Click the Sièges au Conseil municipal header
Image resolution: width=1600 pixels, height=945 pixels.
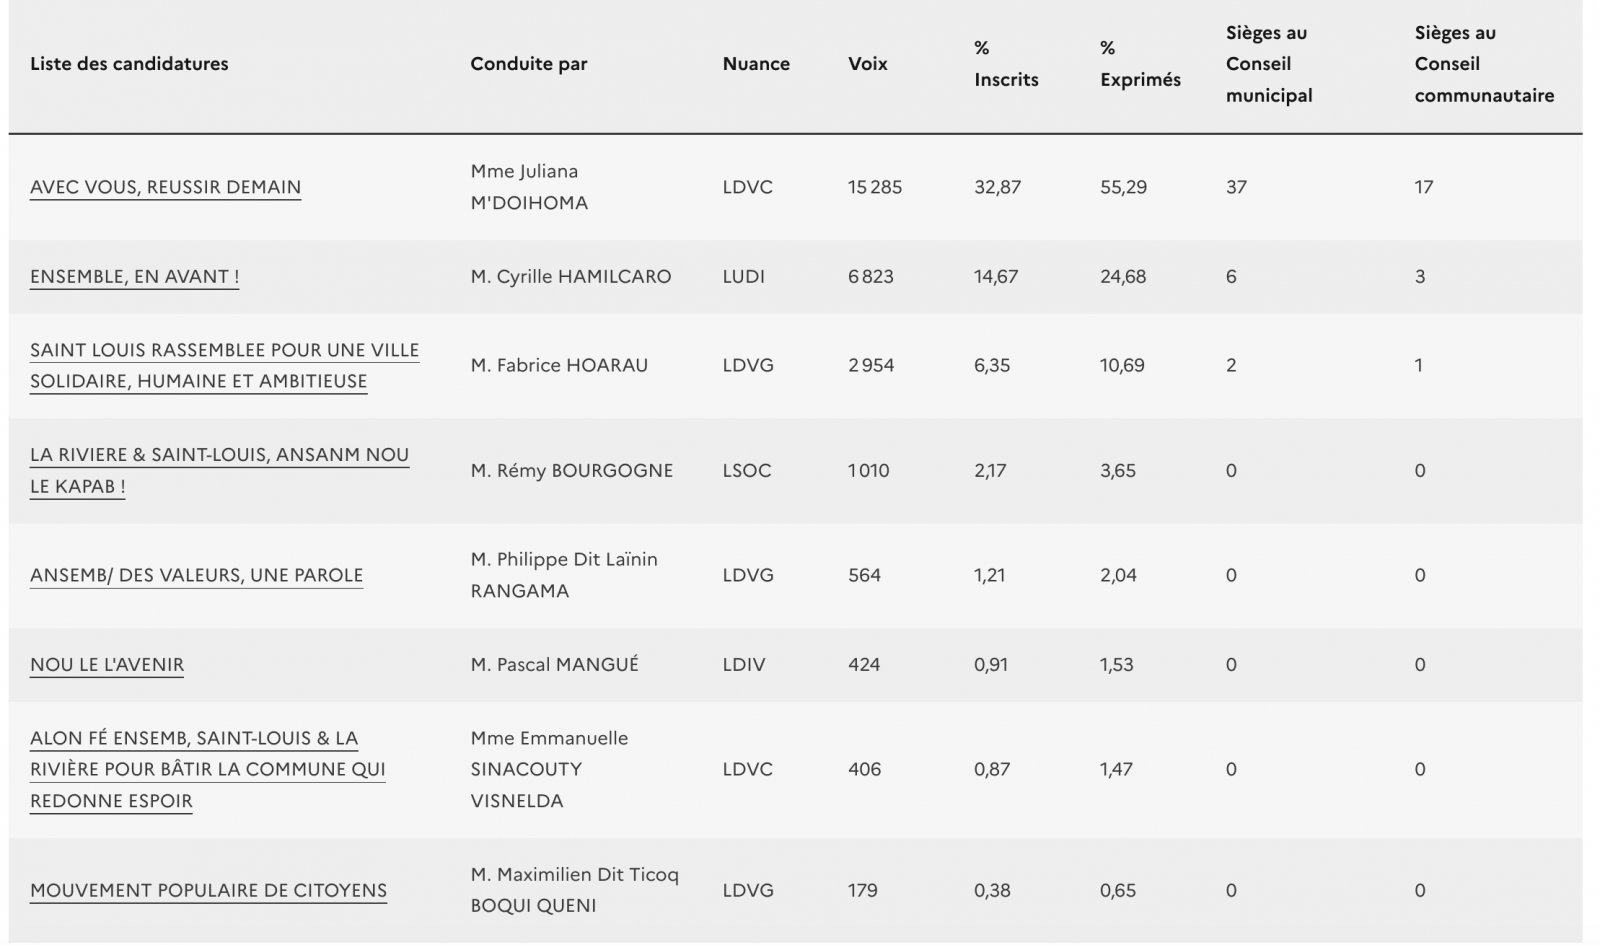point(1269,64)
